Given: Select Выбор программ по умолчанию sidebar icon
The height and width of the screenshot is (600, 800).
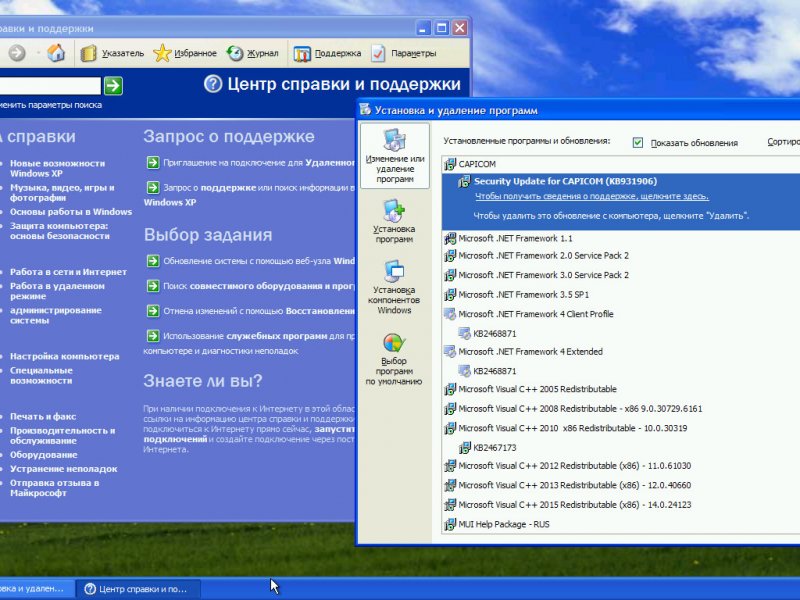Looking at the screenshot, I should coord(394,360).
